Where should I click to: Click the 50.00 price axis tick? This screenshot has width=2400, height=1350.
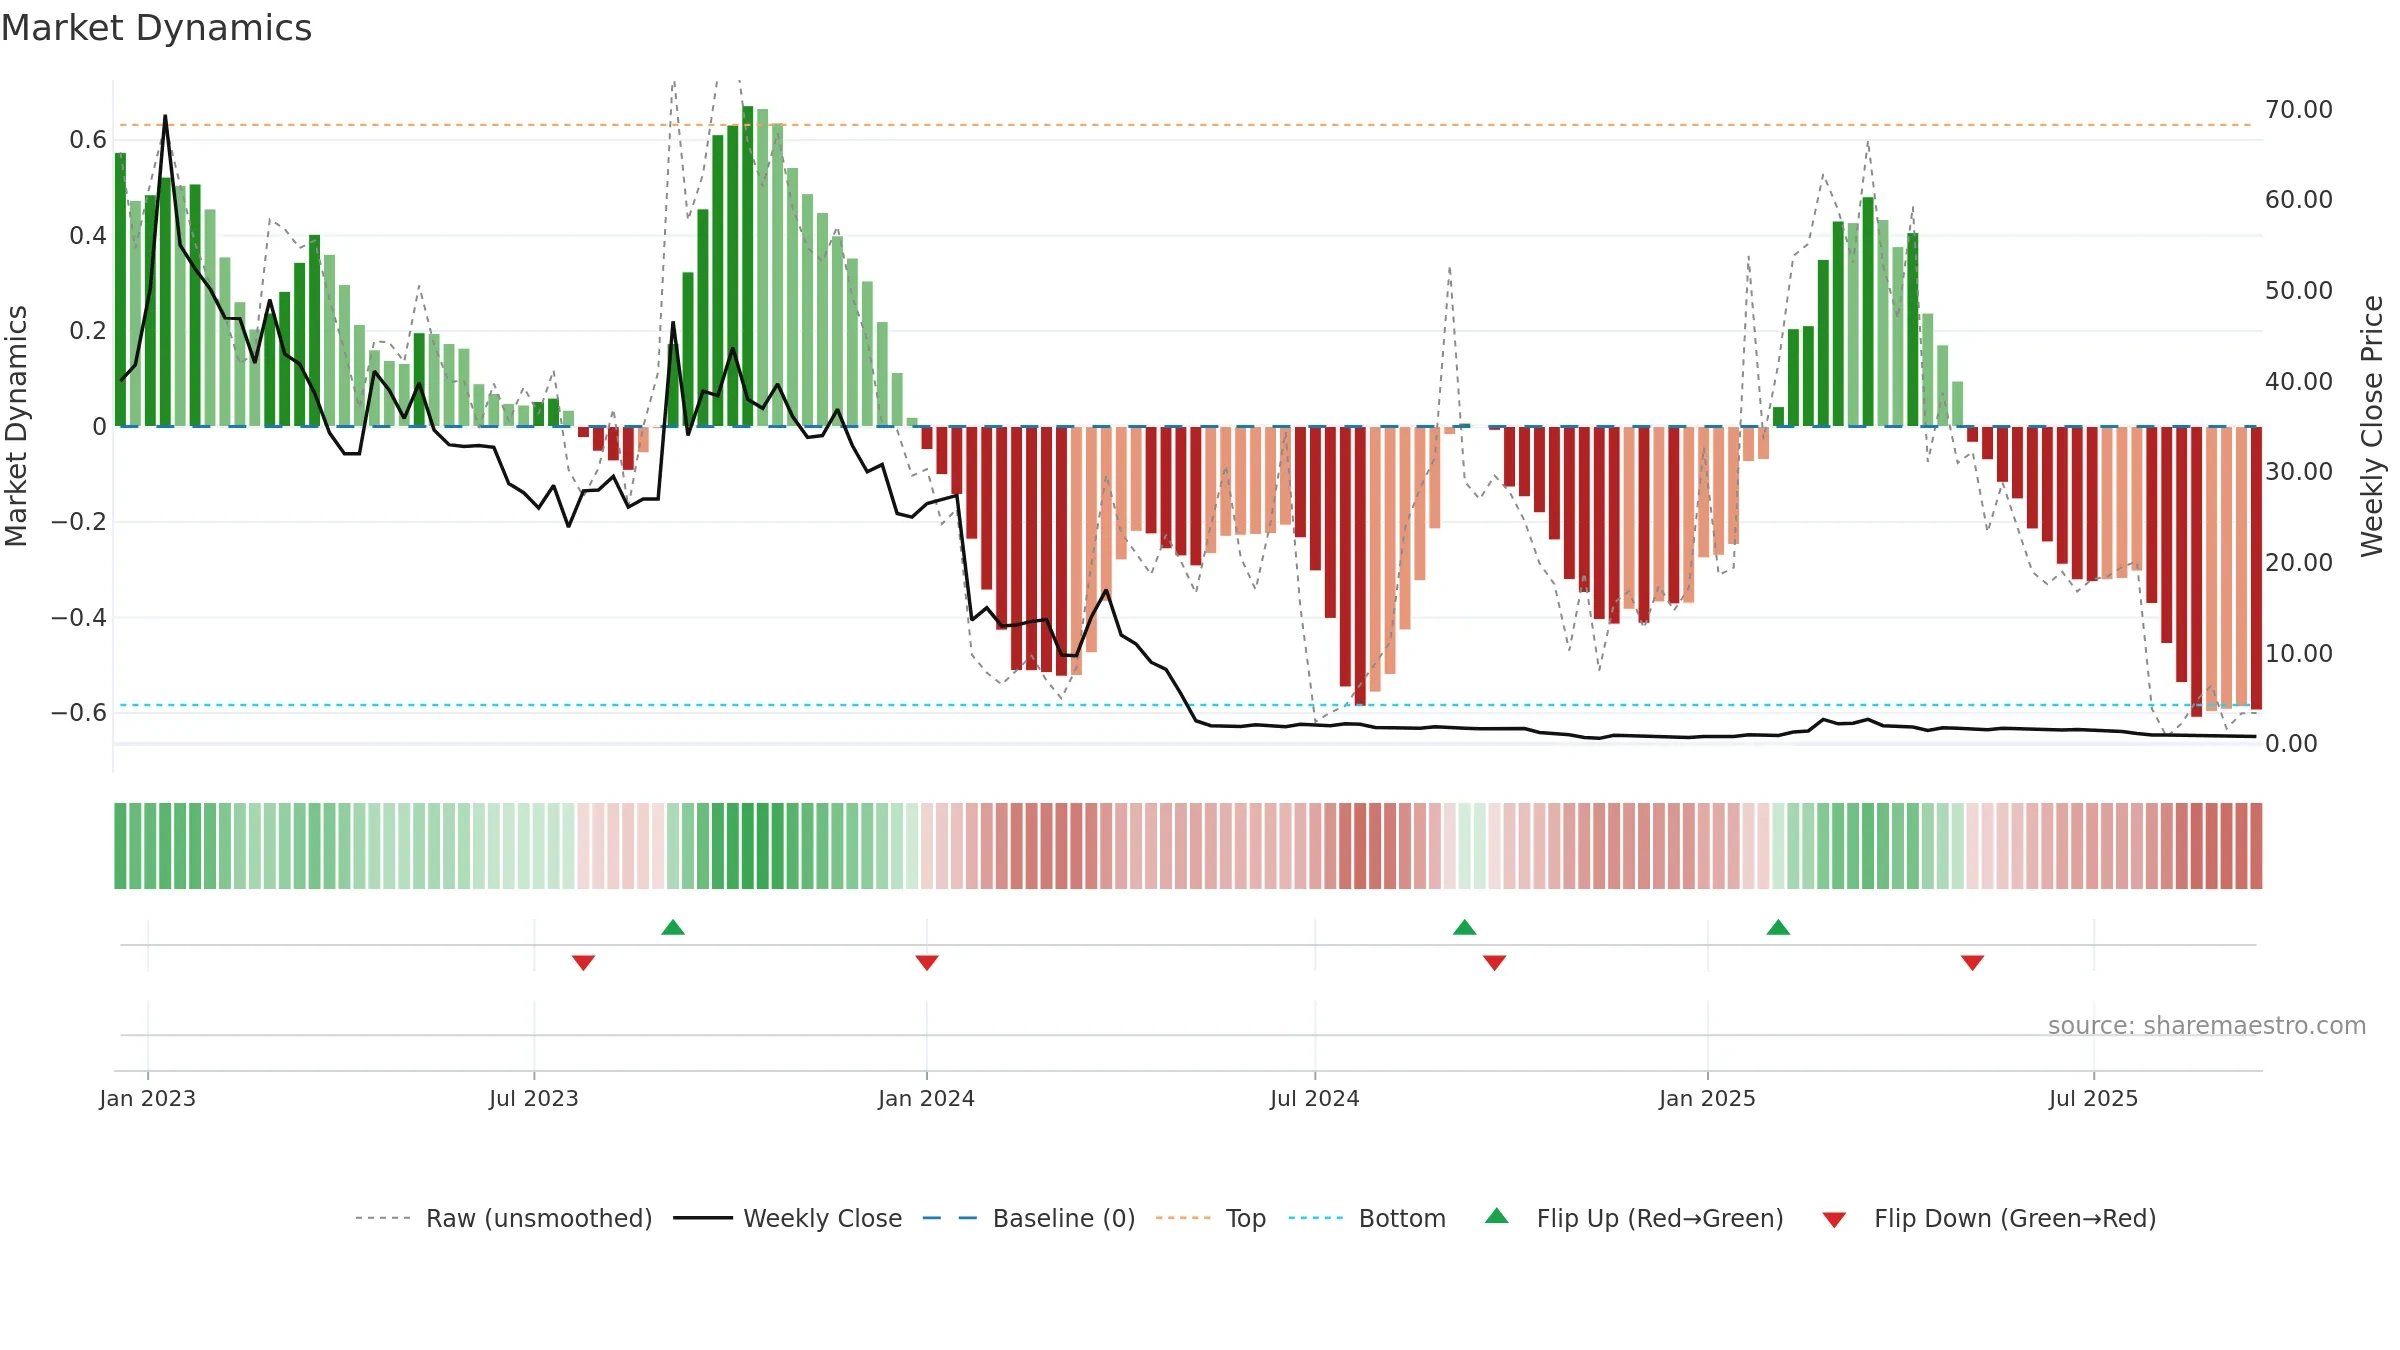(x=2299, y=290)
